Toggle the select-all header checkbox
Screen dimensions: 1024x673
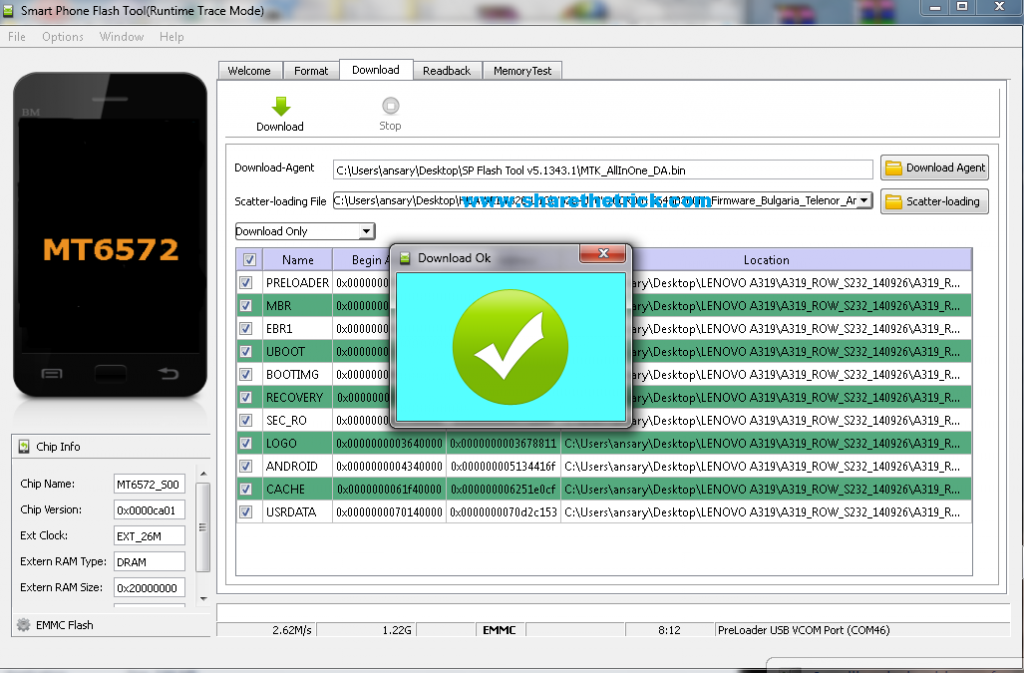coord(249,260)
